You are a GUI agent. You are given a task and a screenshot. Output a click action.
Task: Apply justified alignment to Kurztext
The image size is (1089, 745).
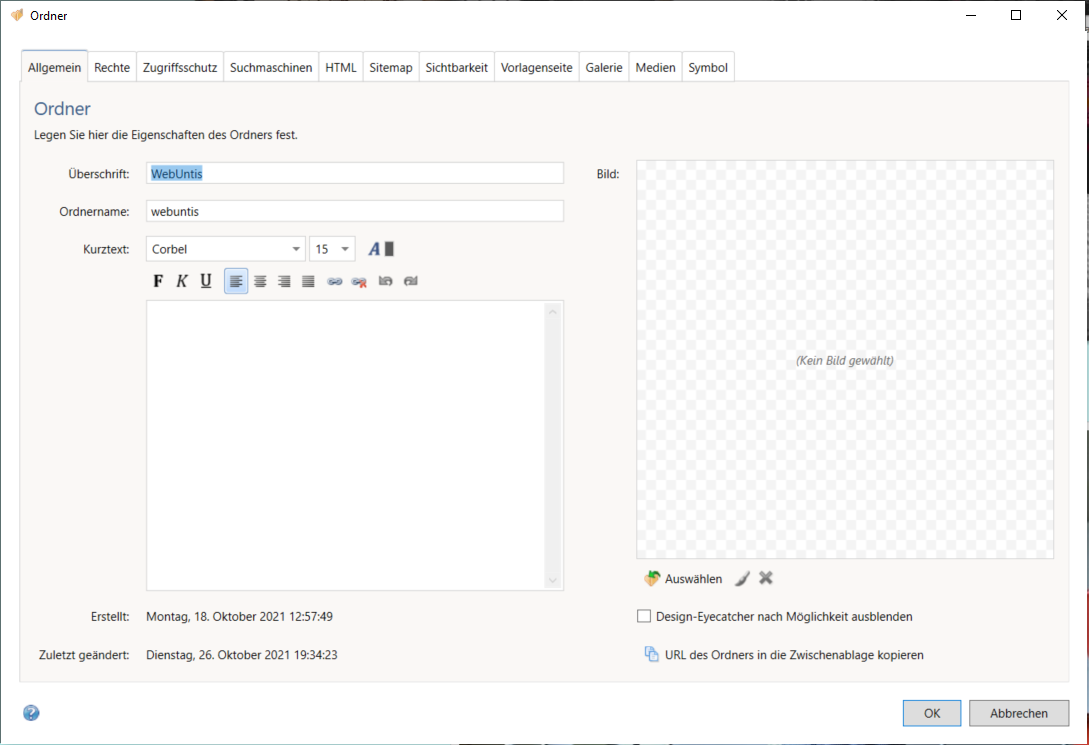308,281
